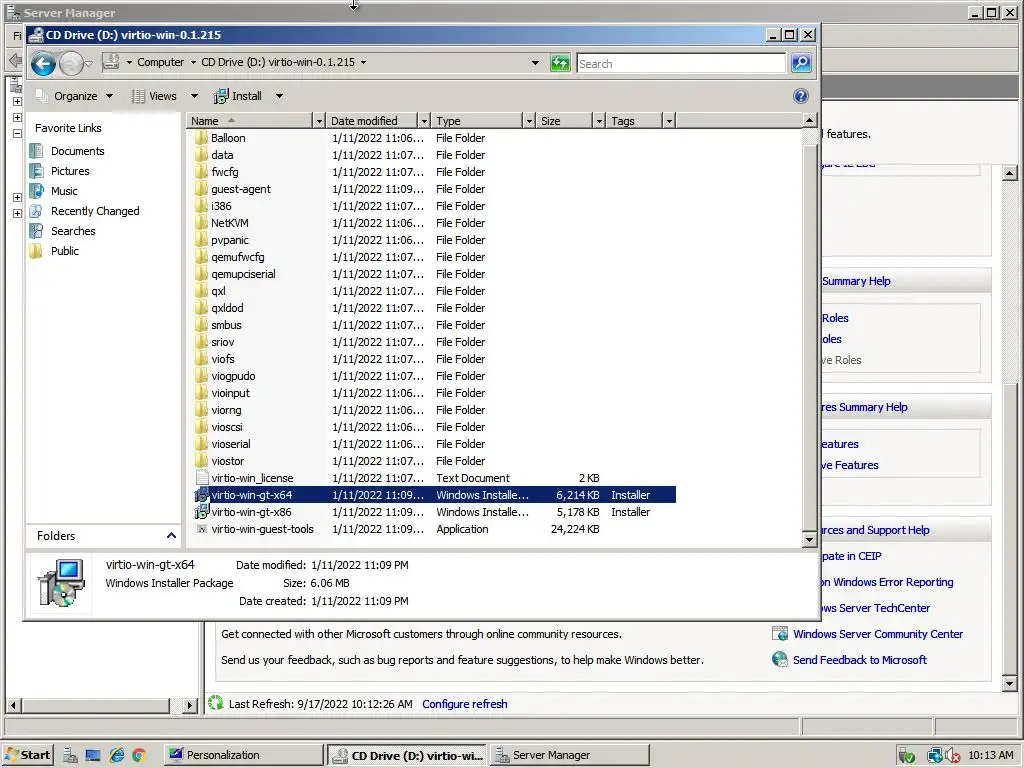Click Configure refresh link in Server Manager
The image size is (1024, 768).
[464, 704]
